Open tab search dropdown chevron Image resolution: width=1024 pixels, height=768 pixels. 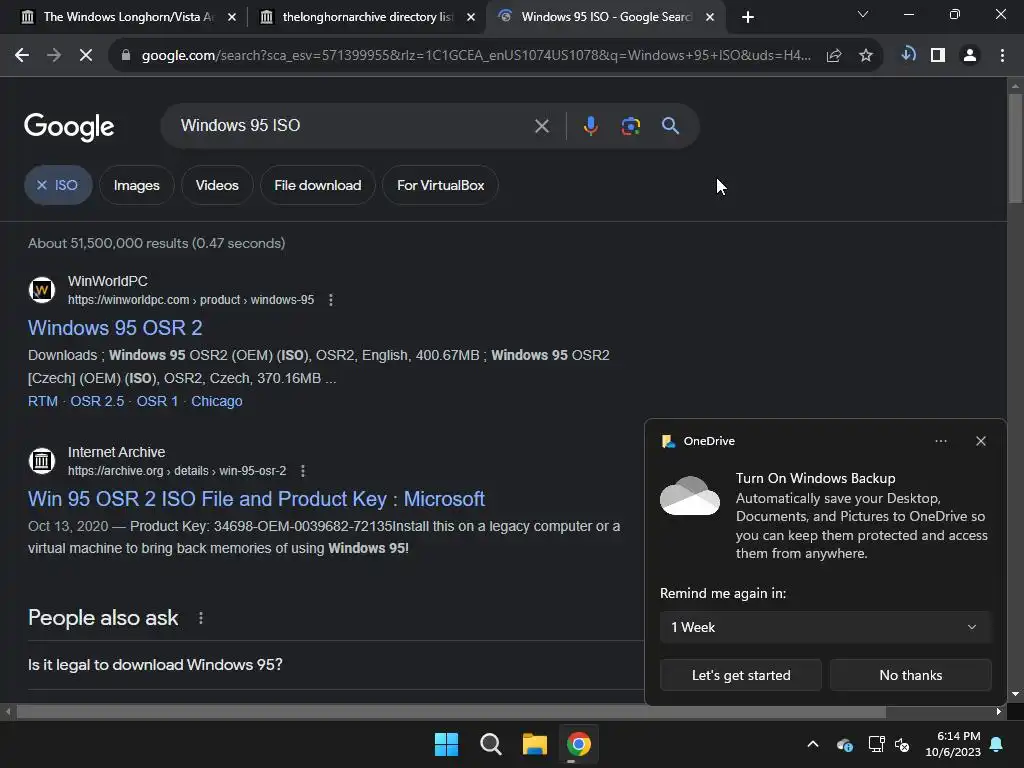click(x=863, y=14)
